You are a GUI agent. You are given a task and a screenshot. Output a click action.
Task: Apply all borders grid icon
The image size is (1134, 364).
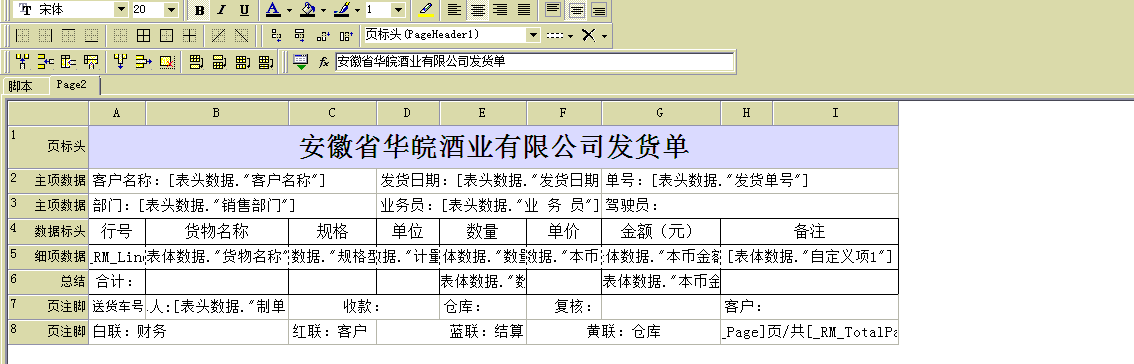tap(143, 35)
